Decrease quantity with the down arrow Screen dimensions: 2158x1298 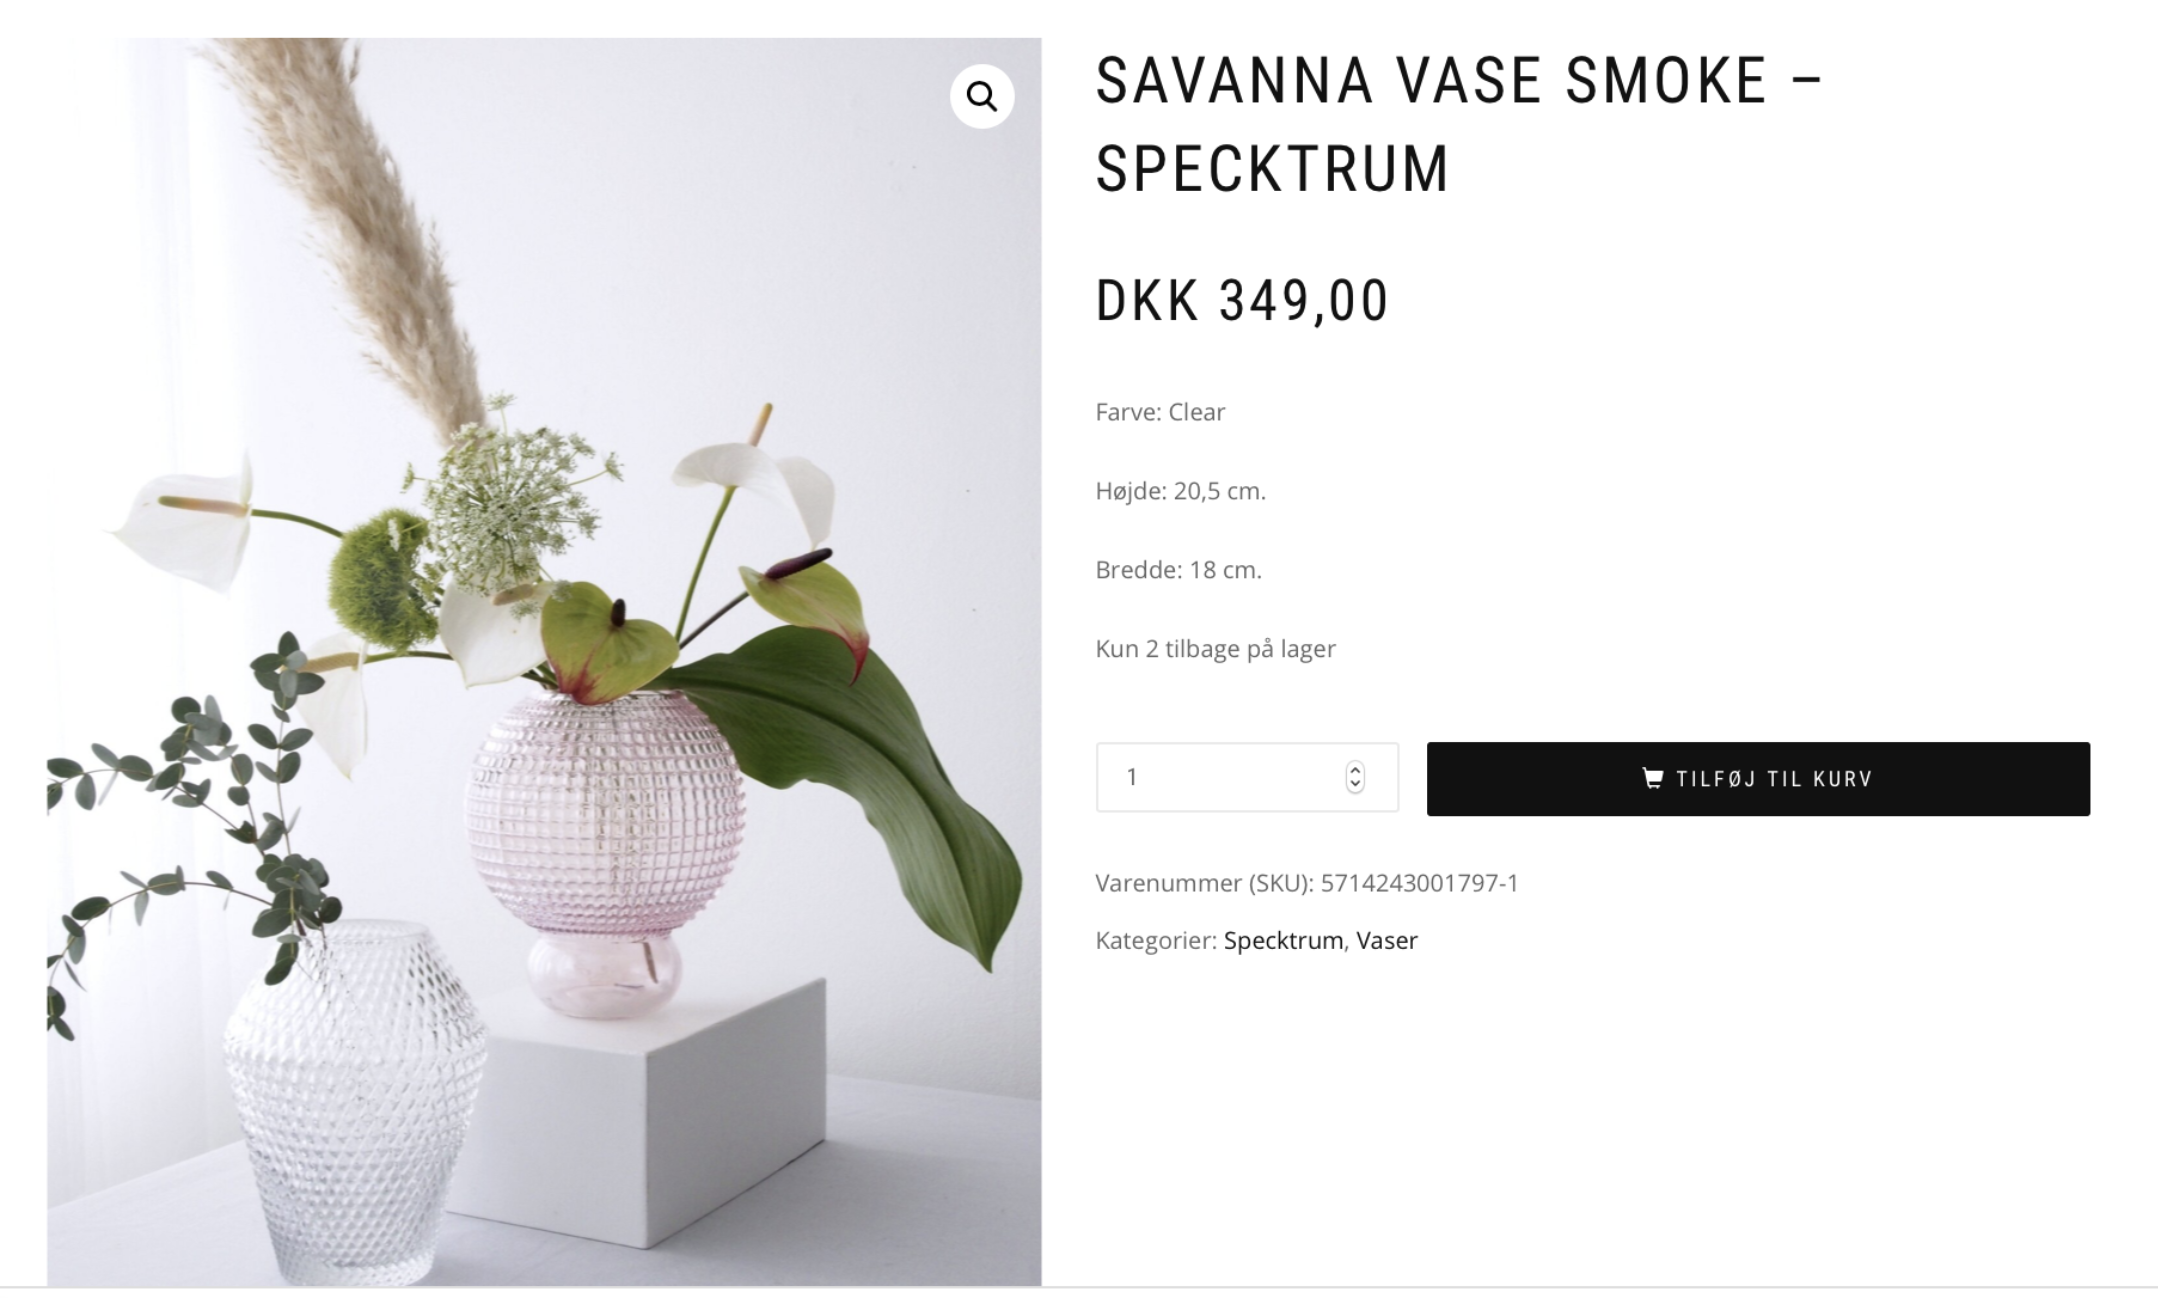tap(1355, 785)
